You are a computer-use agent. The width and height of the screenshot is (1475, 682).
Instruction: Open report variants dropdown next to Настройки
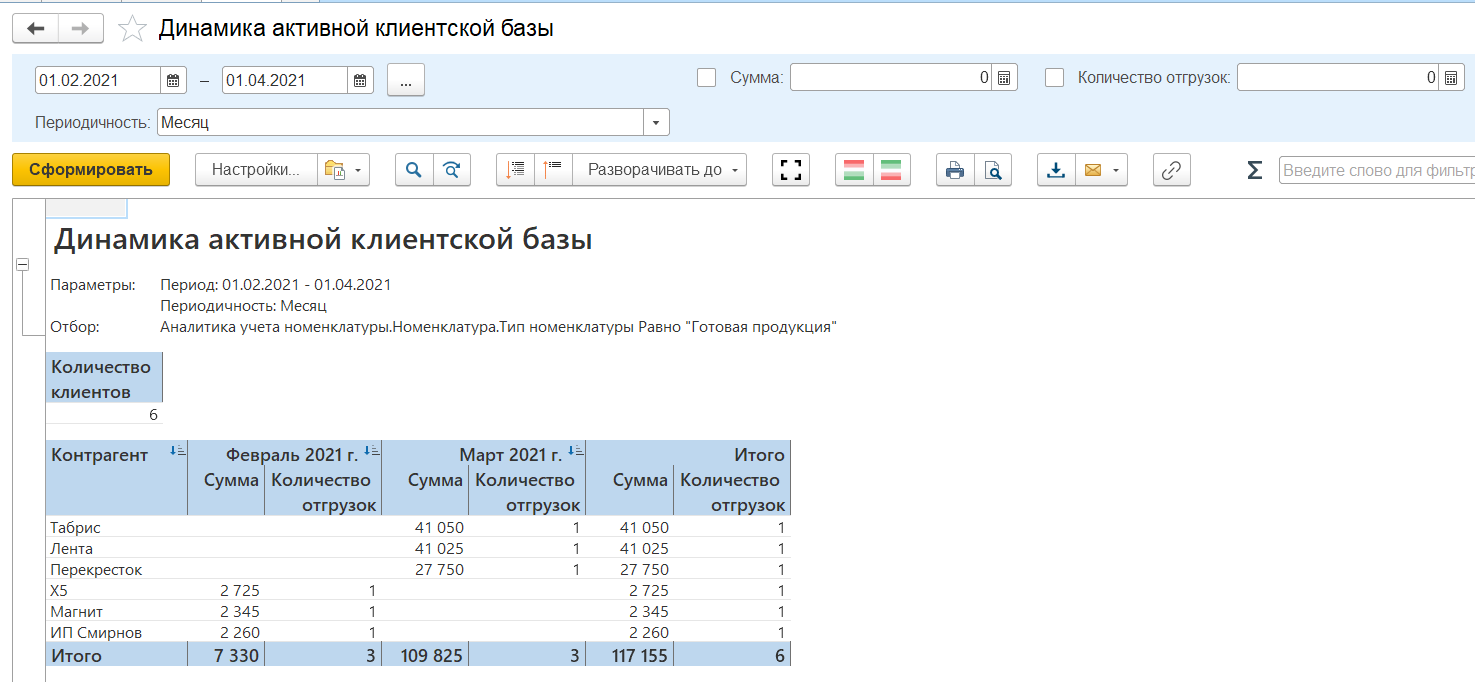[343, 170]
